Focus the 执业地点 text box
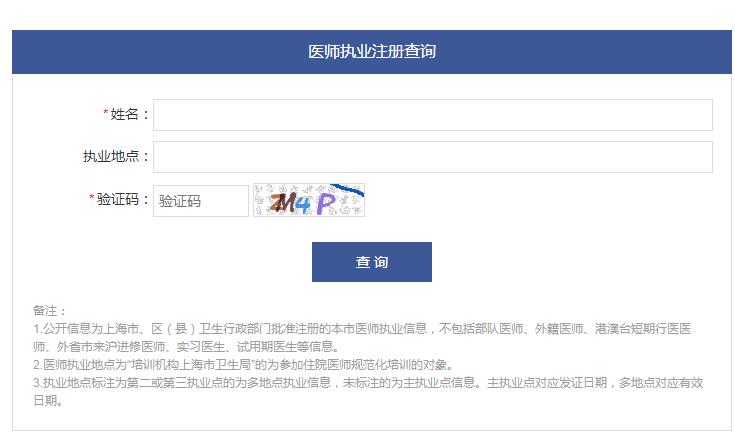This screenshot has width=735, height=441. 432,157
